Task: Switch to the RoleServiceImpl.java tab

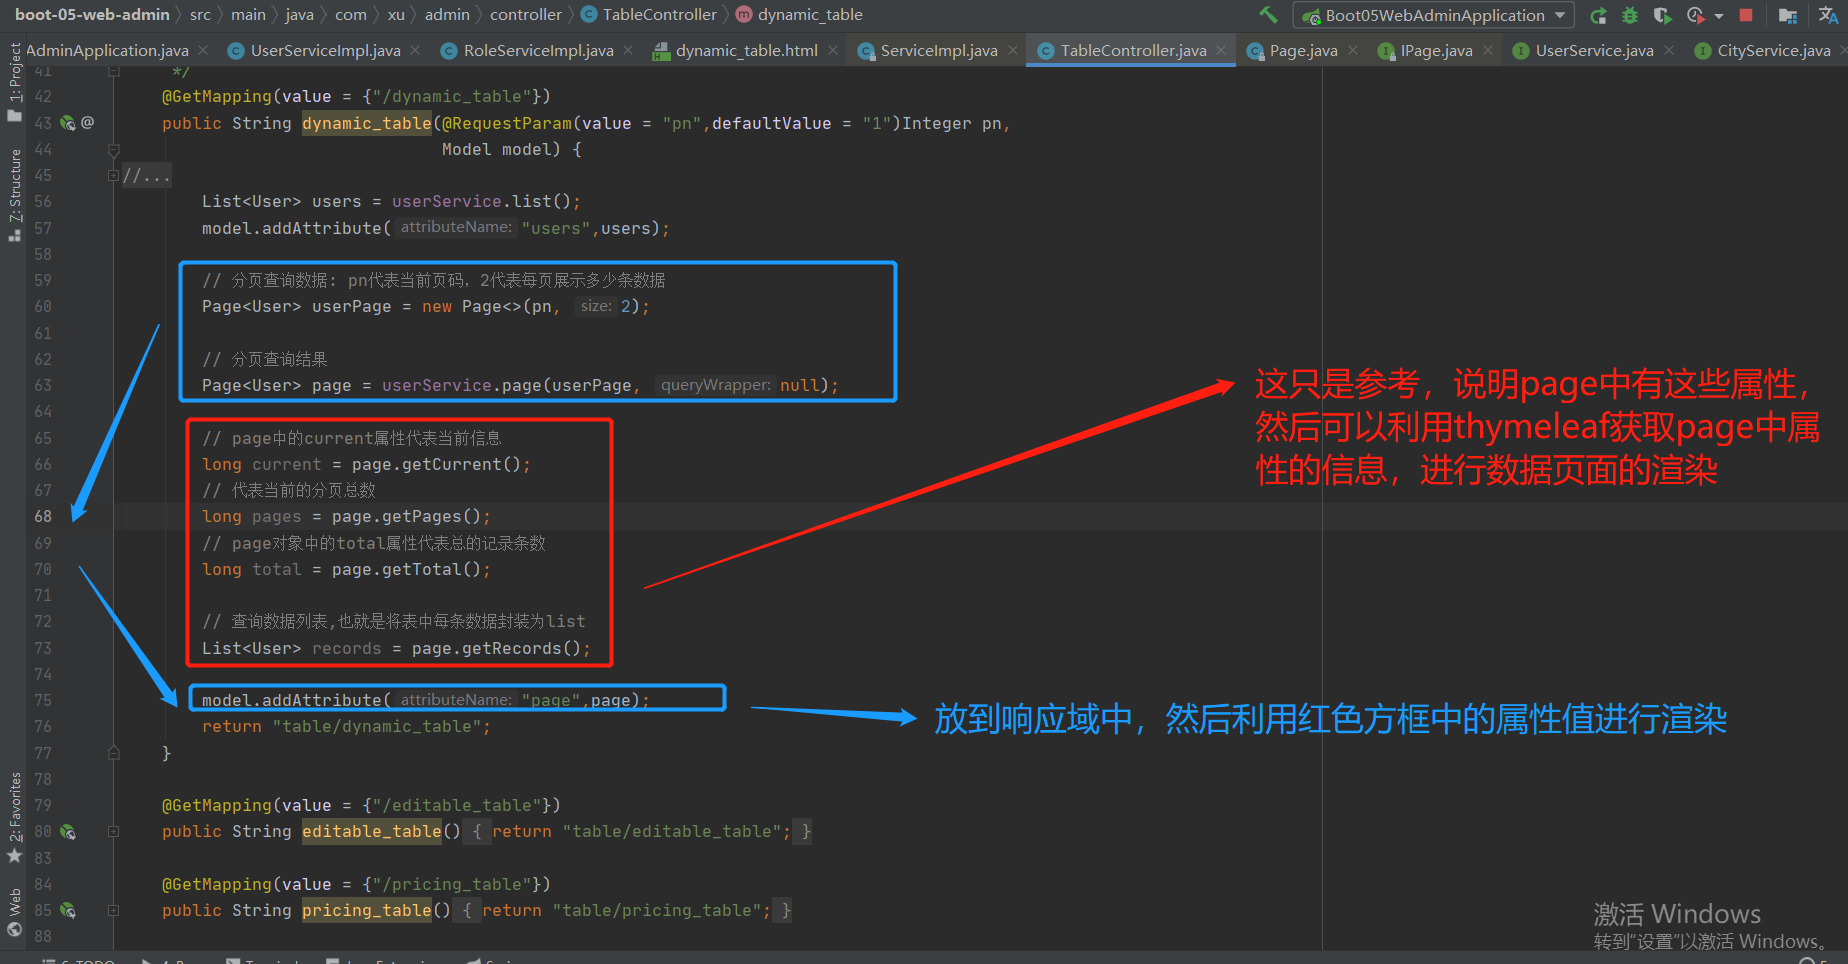Action: coord(538,50)
